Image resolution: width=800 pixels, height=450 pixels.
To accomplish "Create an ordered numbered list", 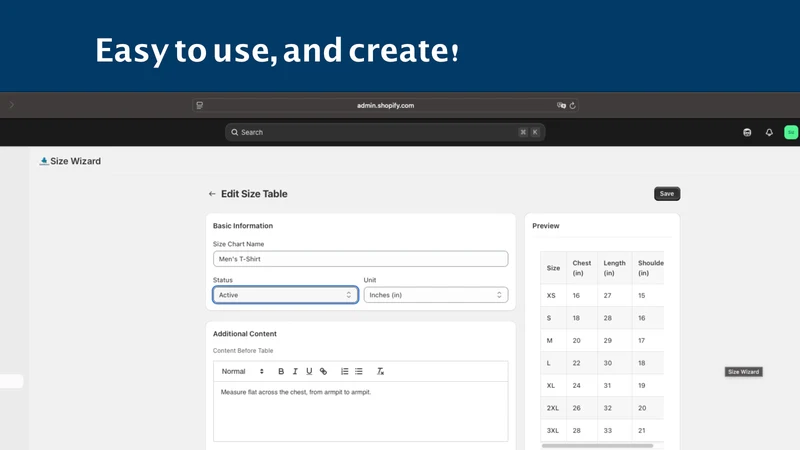I will click(x=345, y=371).
